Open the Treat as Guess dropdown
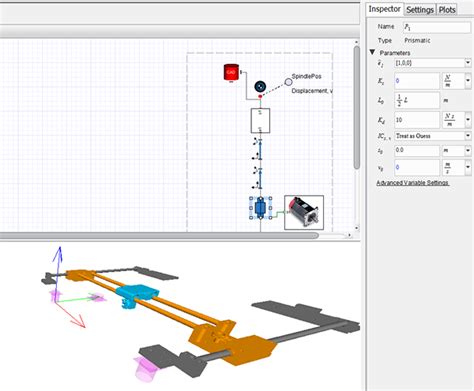 click(468, 136)
